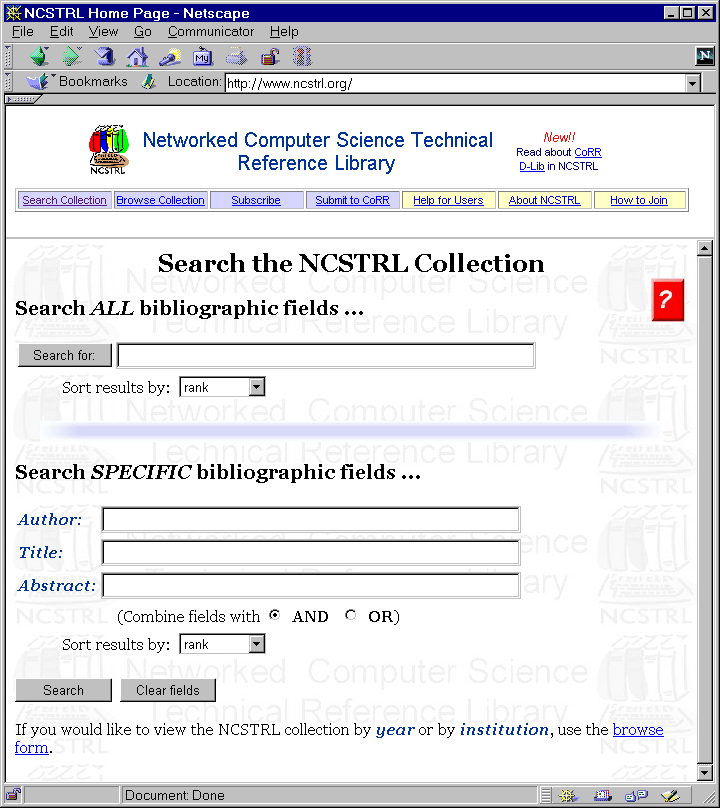Open the Search flashlight icon
Screen dimensions: 720x808
tap(170, 57)
